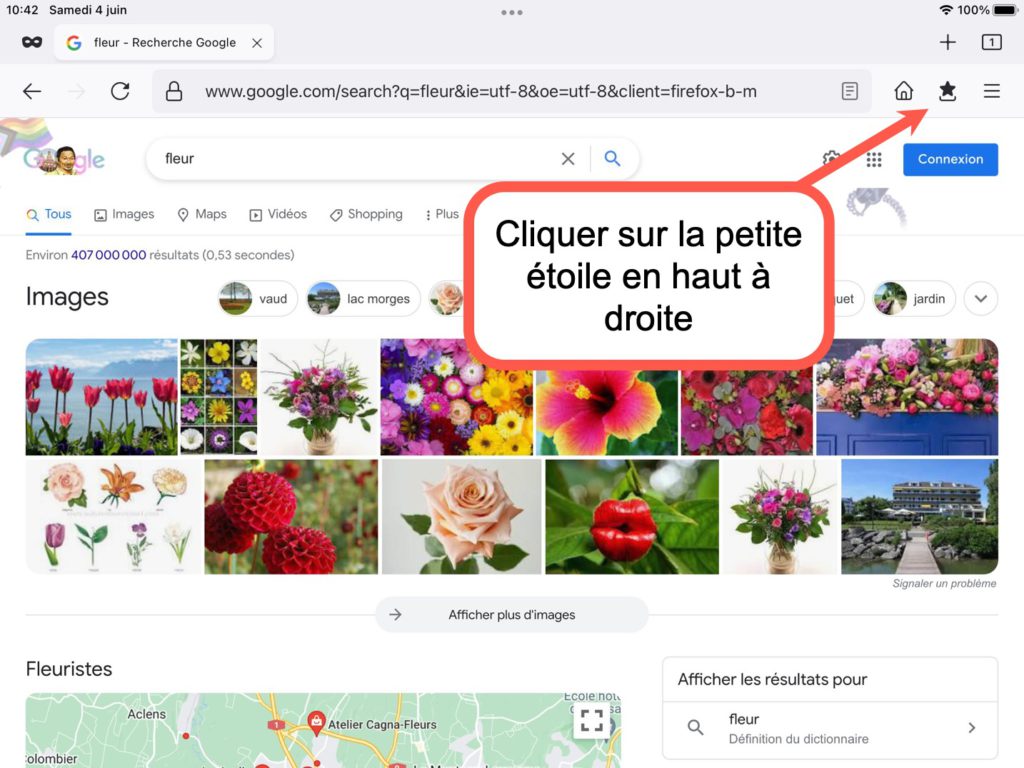Expand the image filter chips chevron
This screenshot has height=768, width=1024.
click(980, 298)
